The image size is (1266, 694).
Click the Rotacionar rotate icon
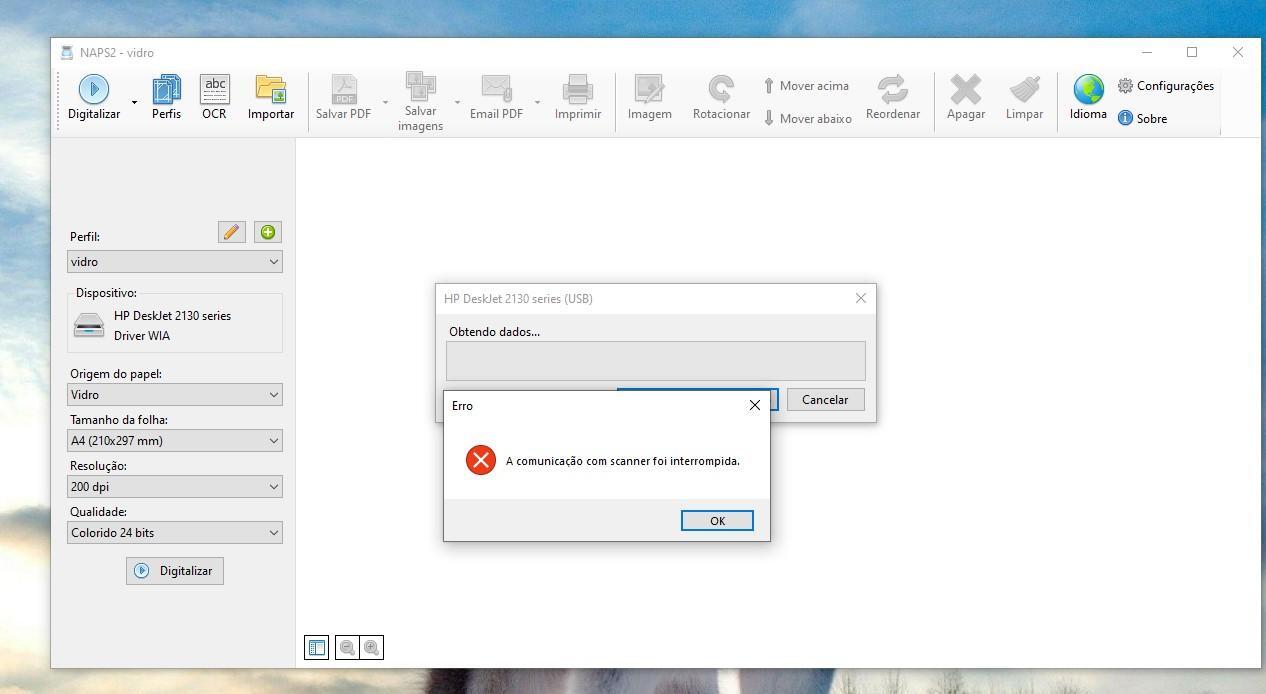pos(721,89)
